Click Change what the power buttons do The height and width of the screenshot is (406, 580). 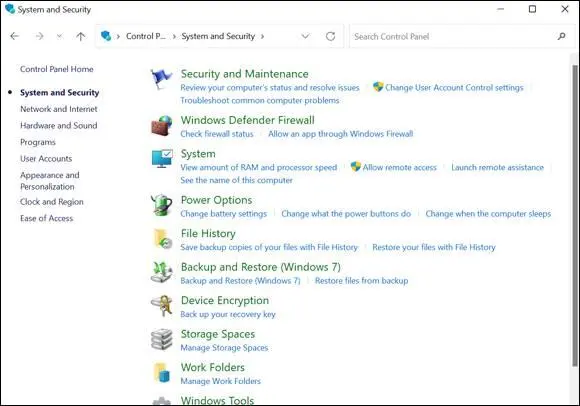point(346,214)
